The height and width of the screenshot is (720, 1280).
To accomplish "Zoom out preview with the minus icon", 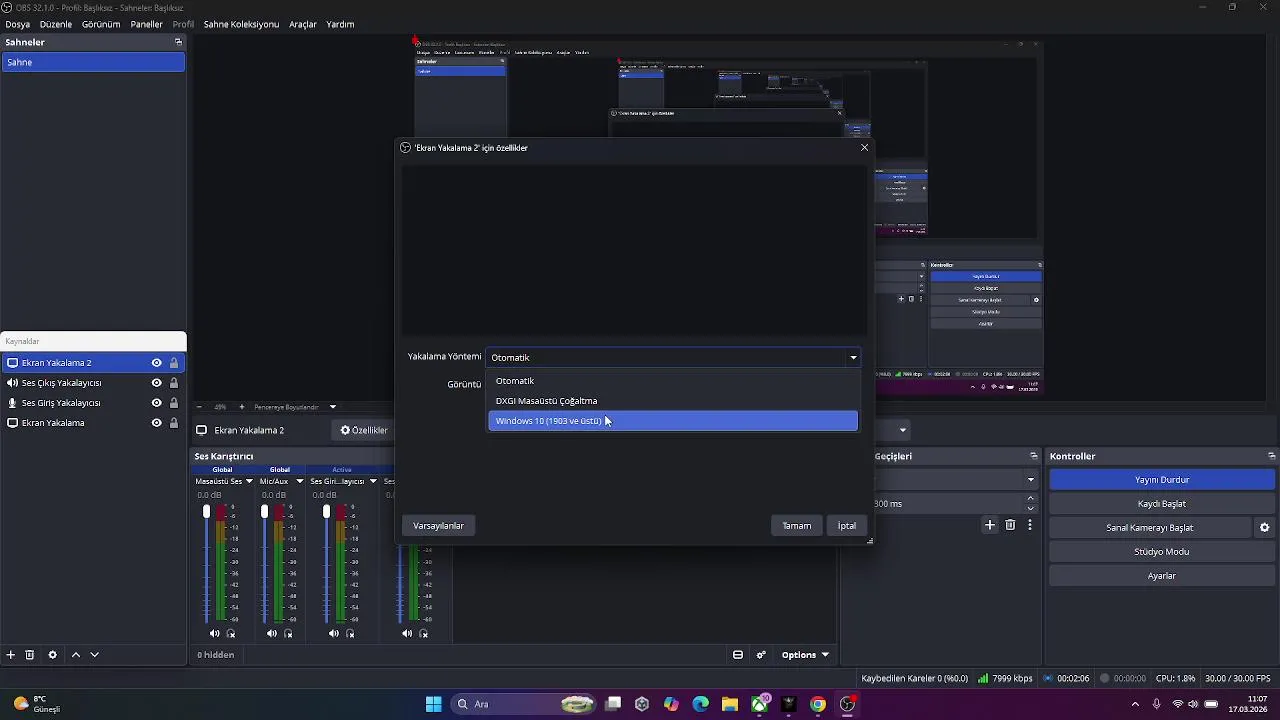I will pyautogui.click(x=199, y=407).
